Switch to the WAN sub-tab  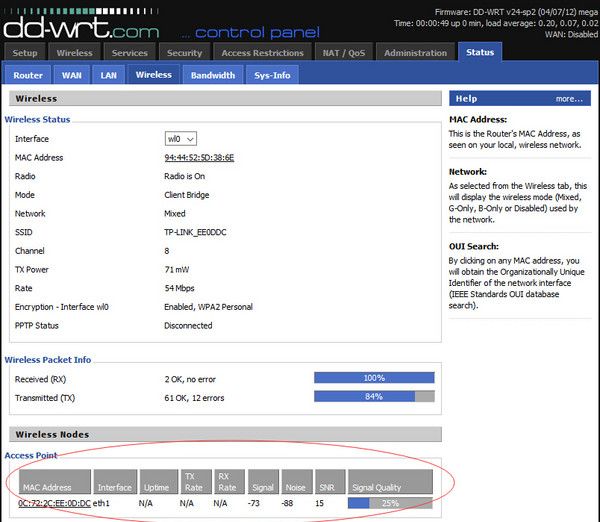click(72, 75)
